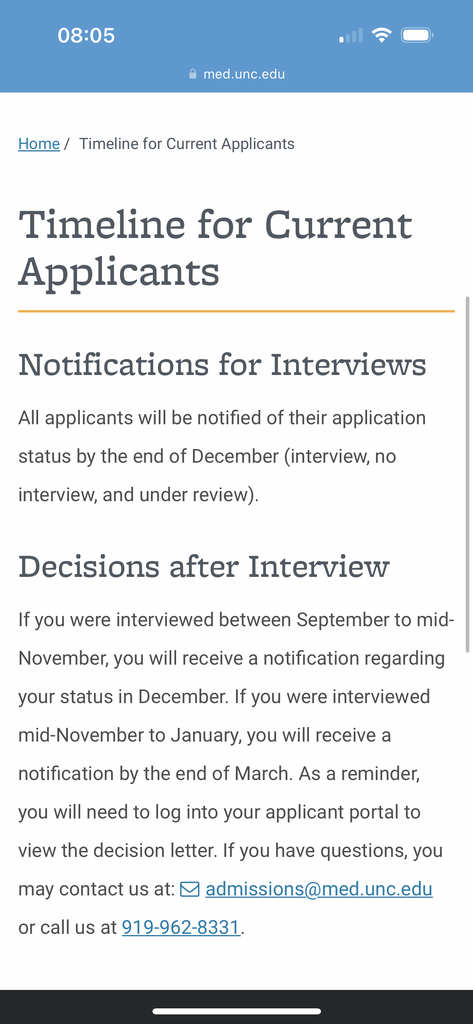Tap the padlock icon beside med.unc.edu

[193, 74]
